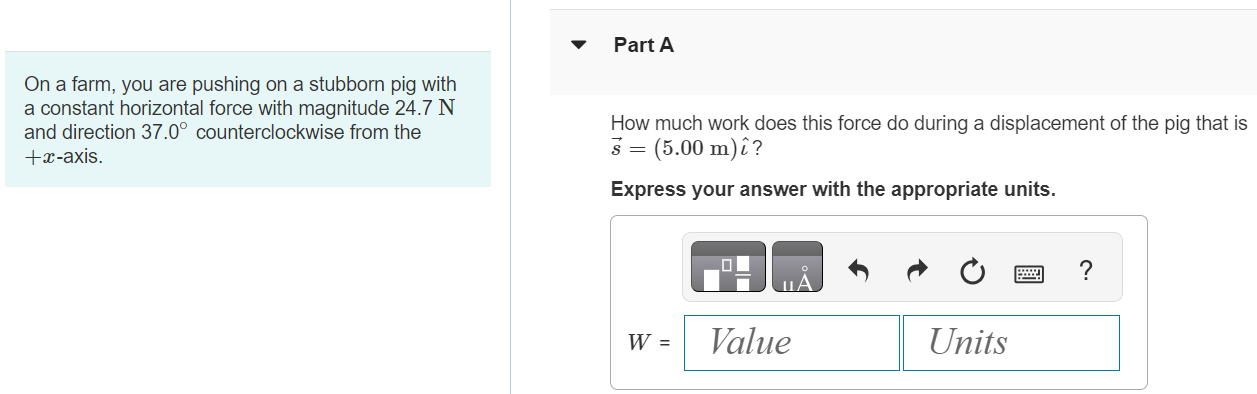1257x394 pixels.
Task: Open the Greek symbols units button
Action: 798,267
